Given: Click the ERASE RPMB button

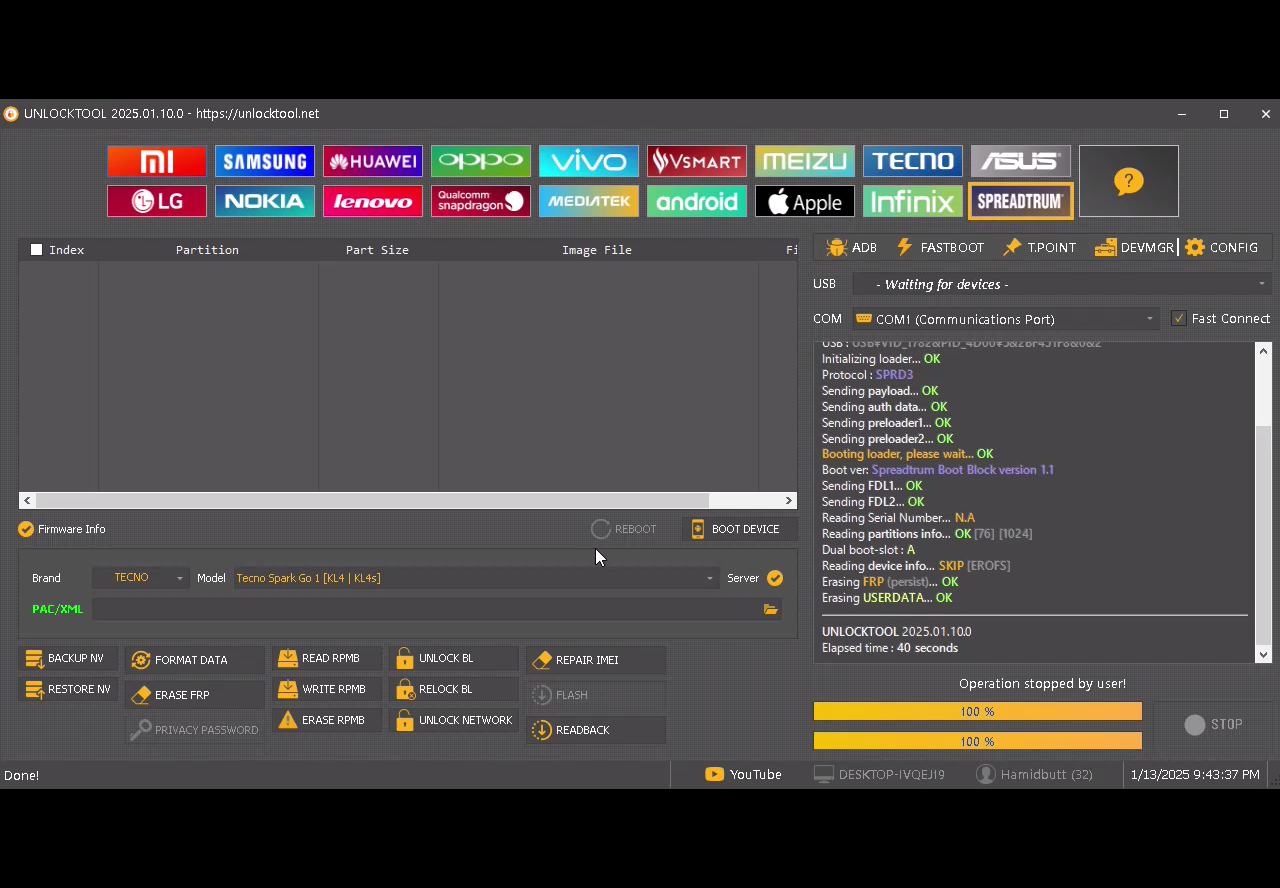Looking at the screenshot, I should (x=327, y=720).
